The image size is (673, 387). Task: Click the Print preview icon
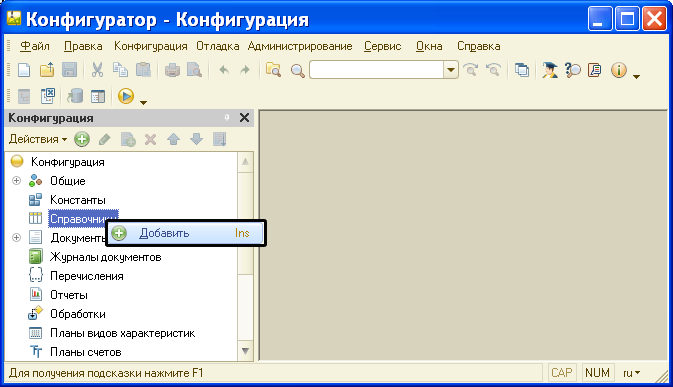click(x=194, y=70)
